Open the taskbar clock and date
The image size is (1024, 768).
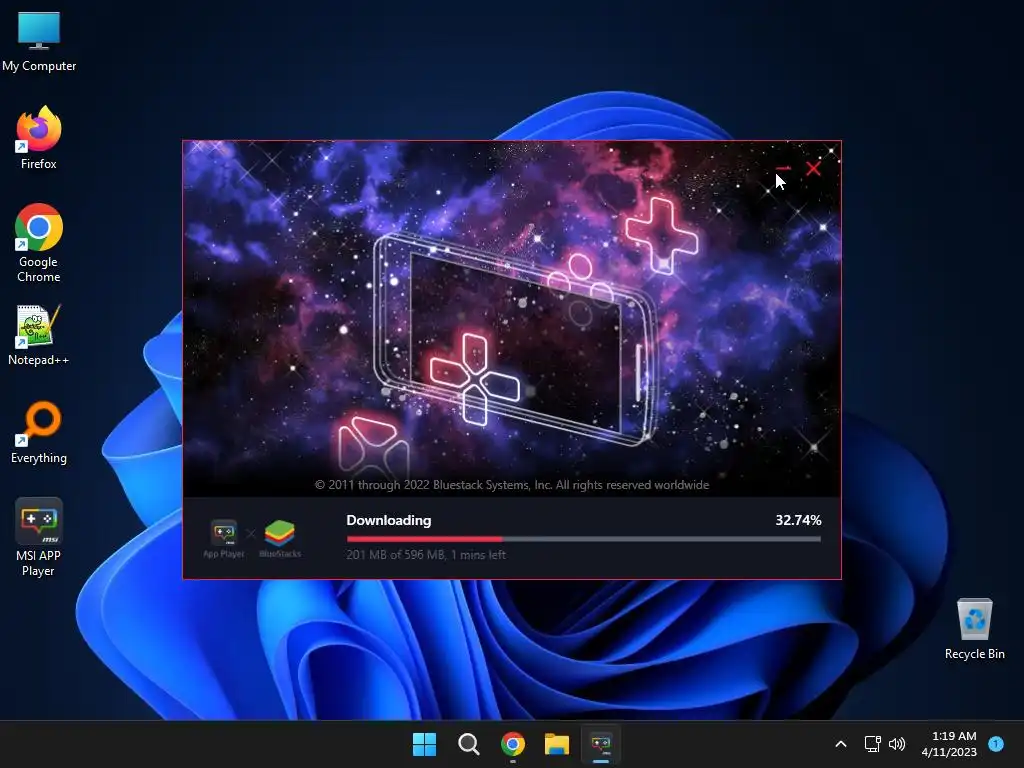(949, 744)
